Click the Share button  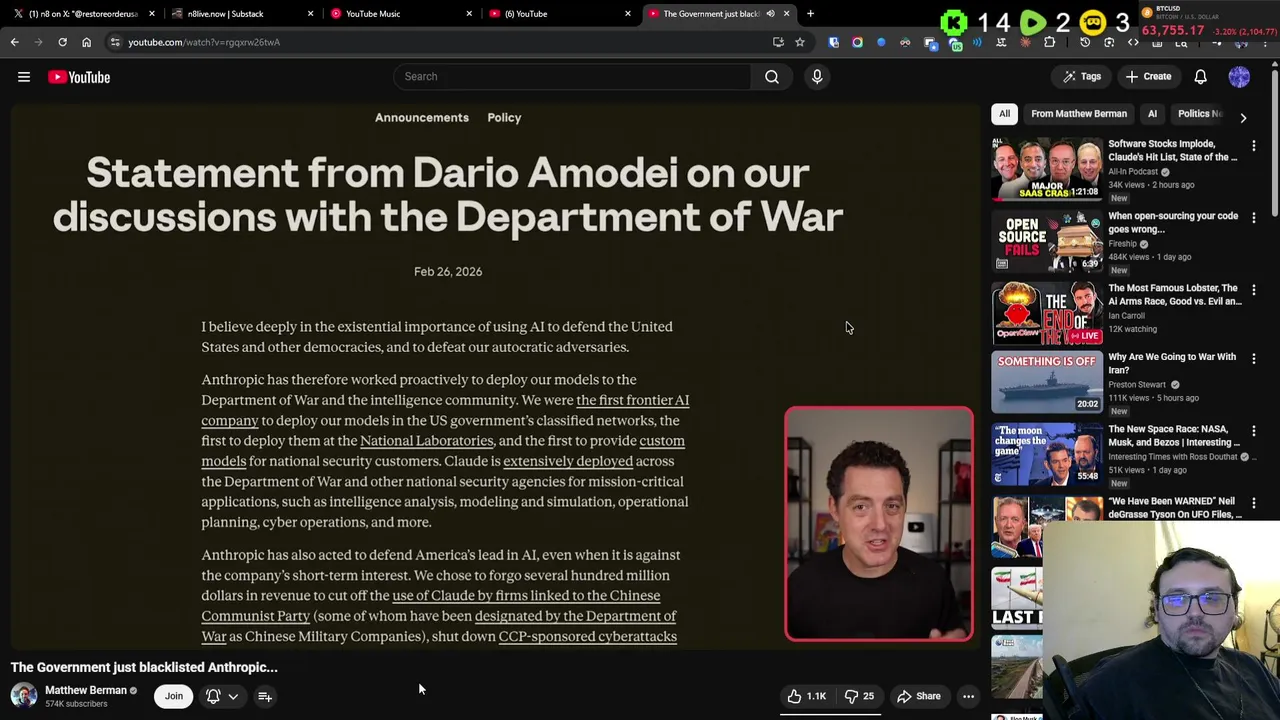[918, 696]
